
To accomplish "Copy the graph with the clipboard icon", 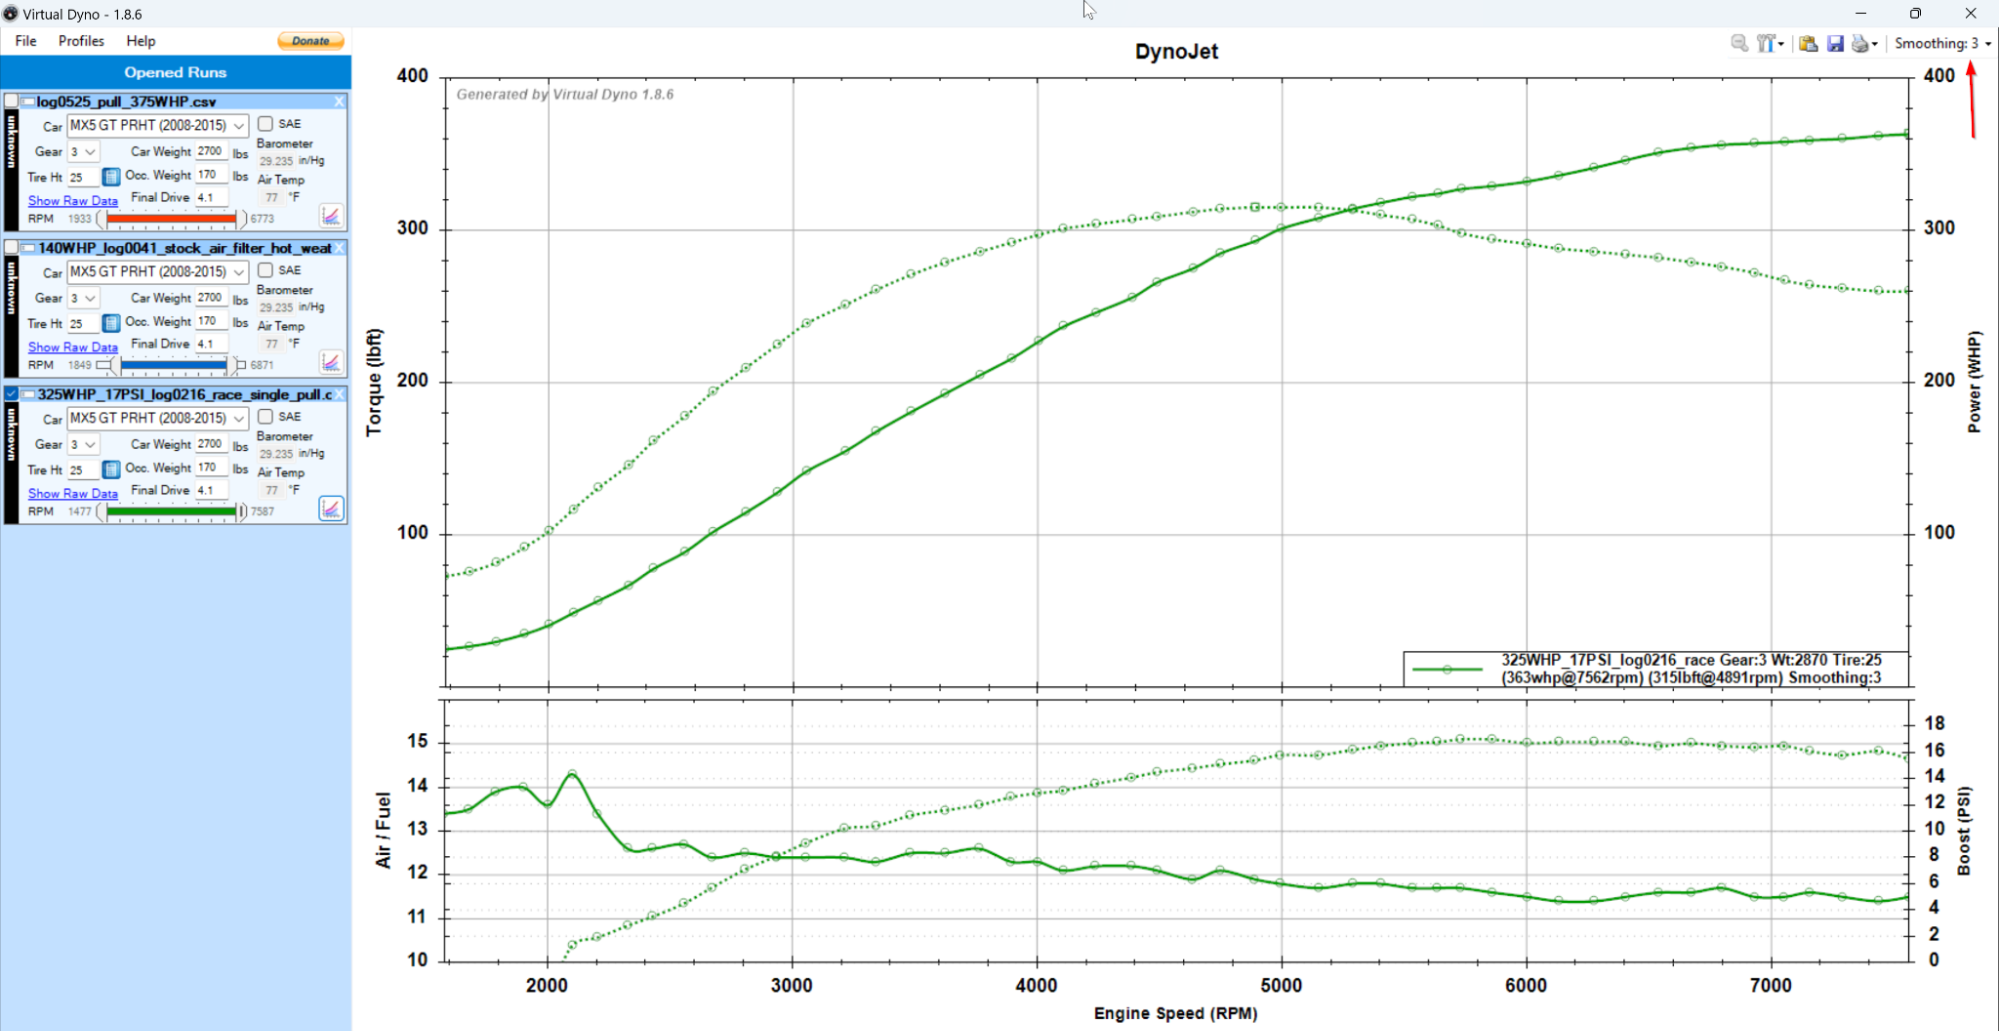I will click(x=1808, y=43).
